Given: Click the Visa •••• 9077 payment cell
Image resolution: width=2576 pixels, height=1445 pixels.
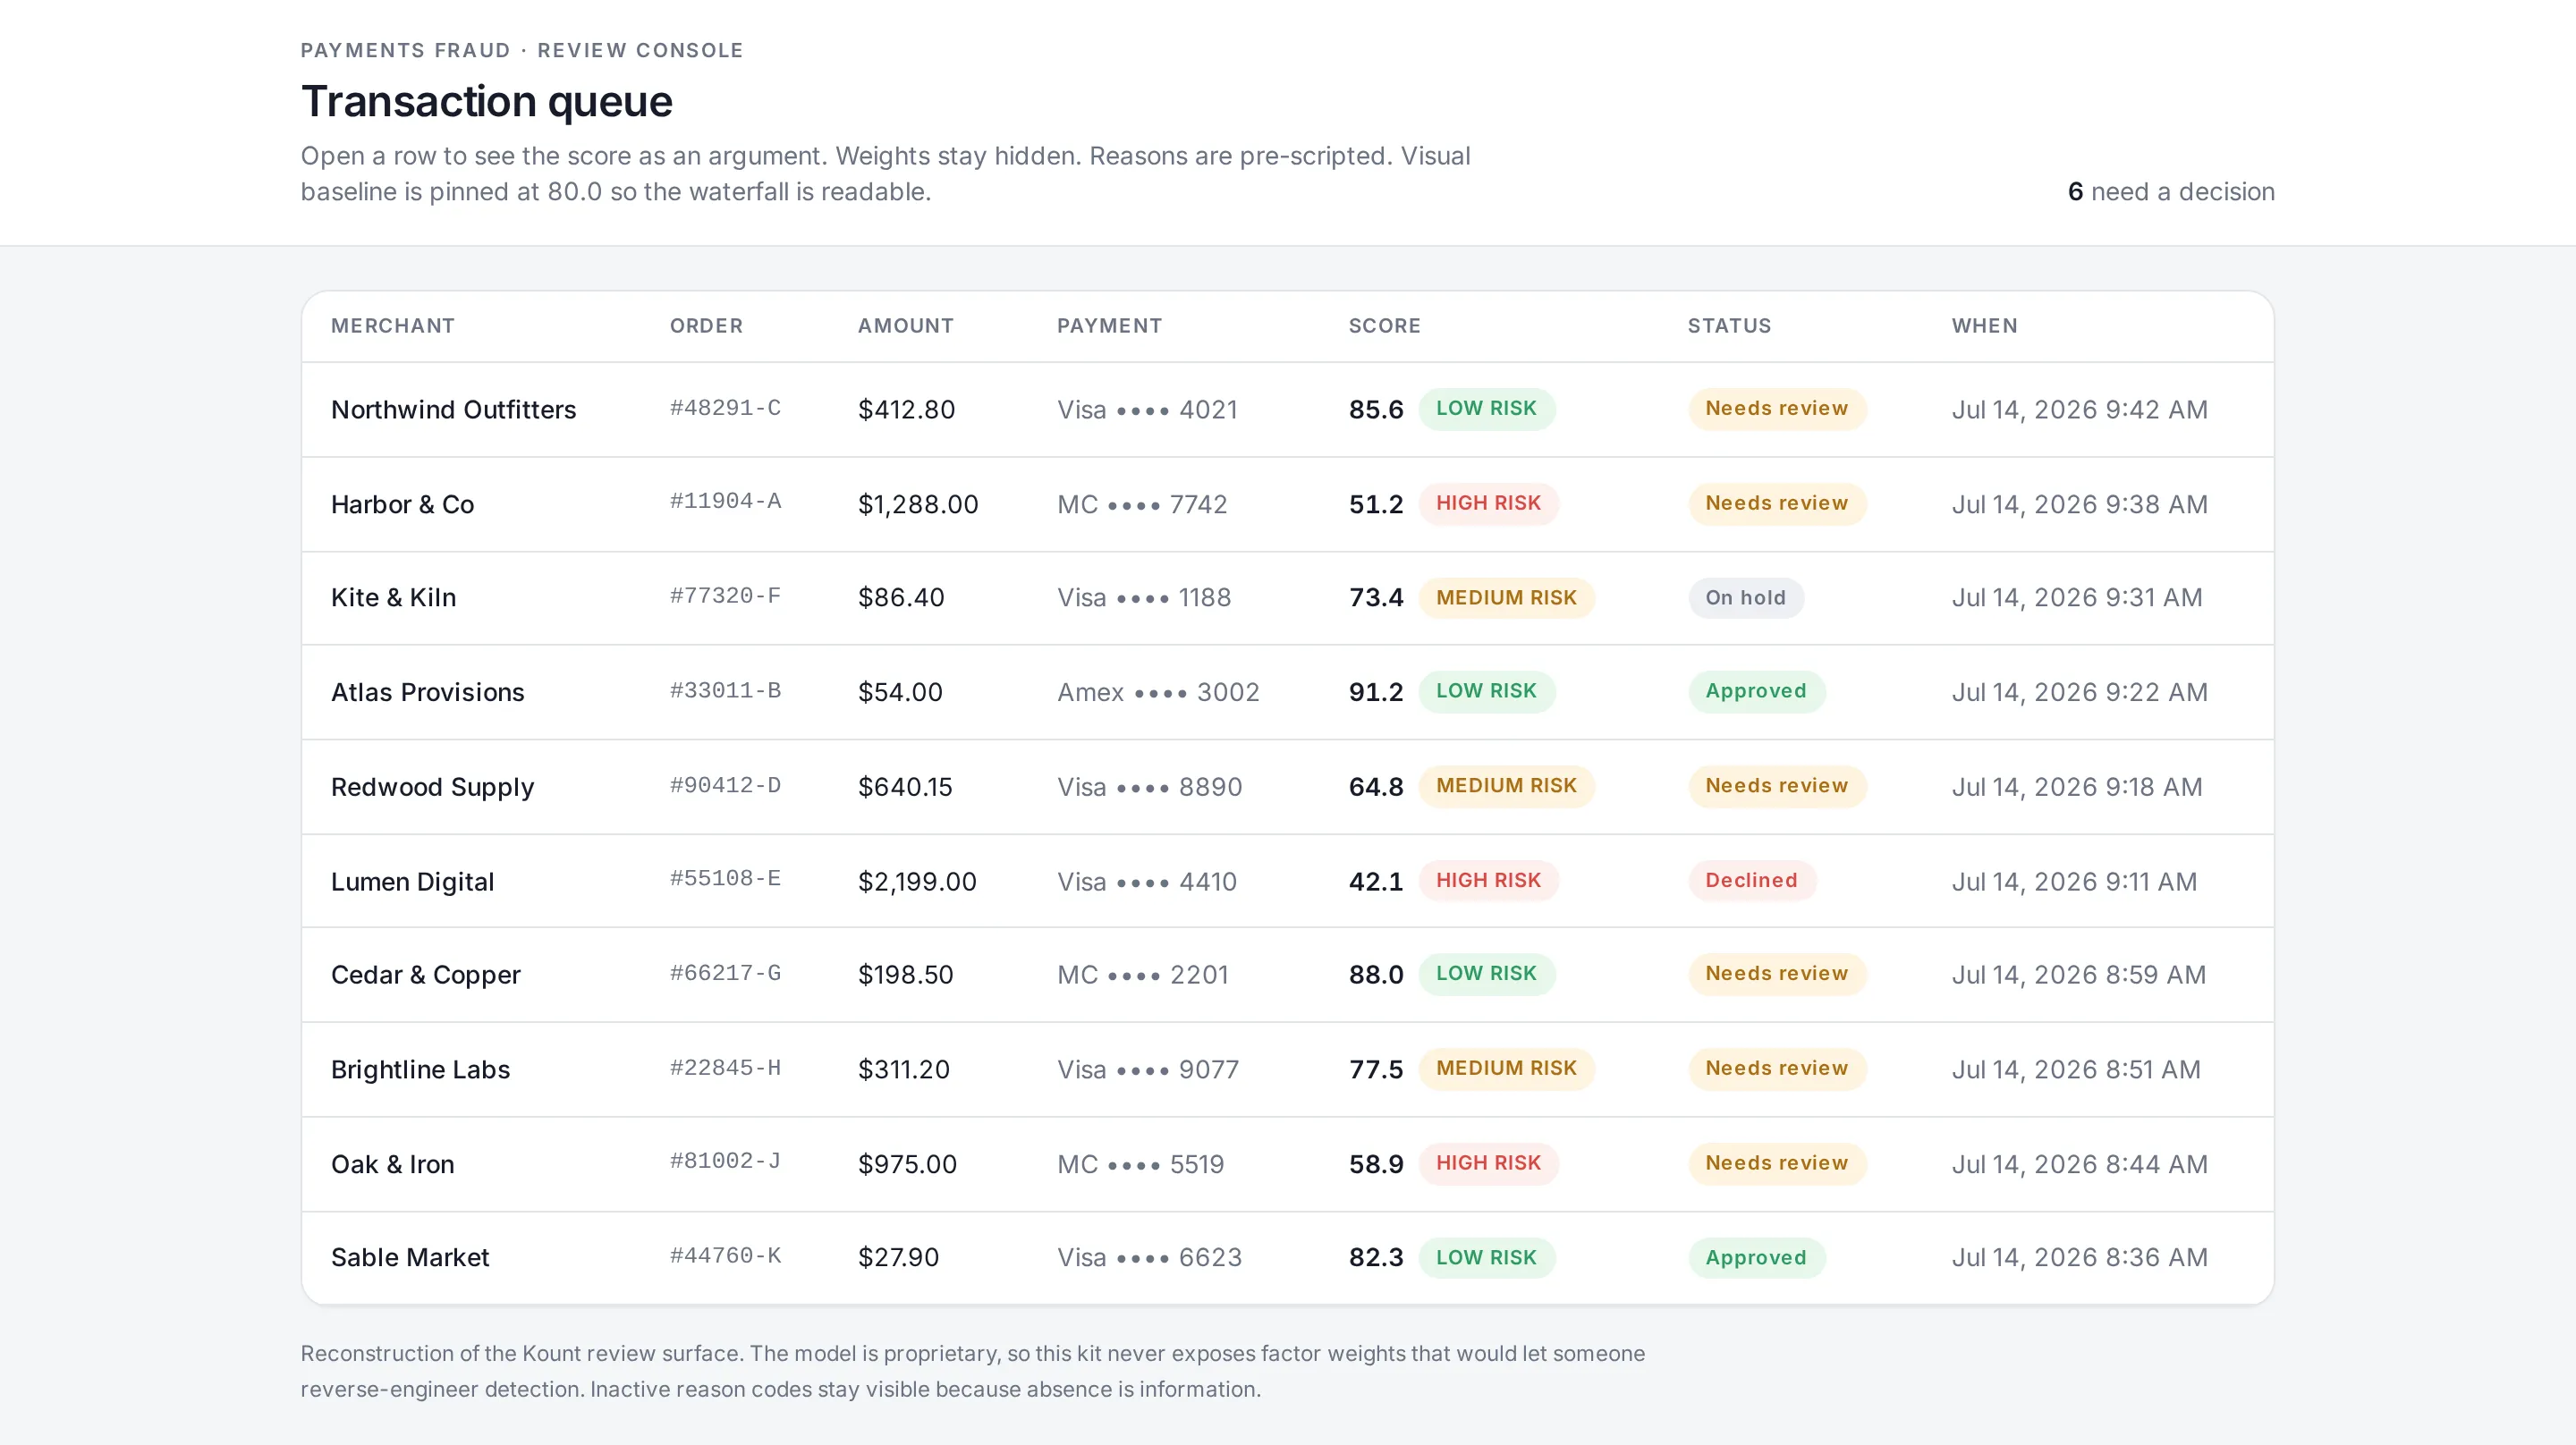Looking at the screenshot, I should [1148, 1069].
